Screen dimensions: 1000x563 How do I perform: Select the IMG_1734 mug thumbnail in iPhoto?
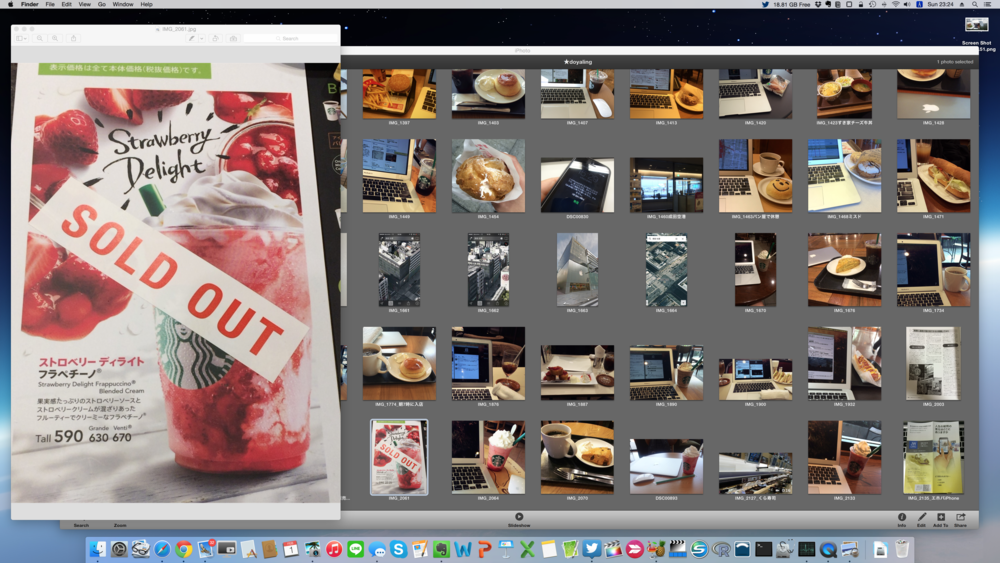(x=934, y=270)
